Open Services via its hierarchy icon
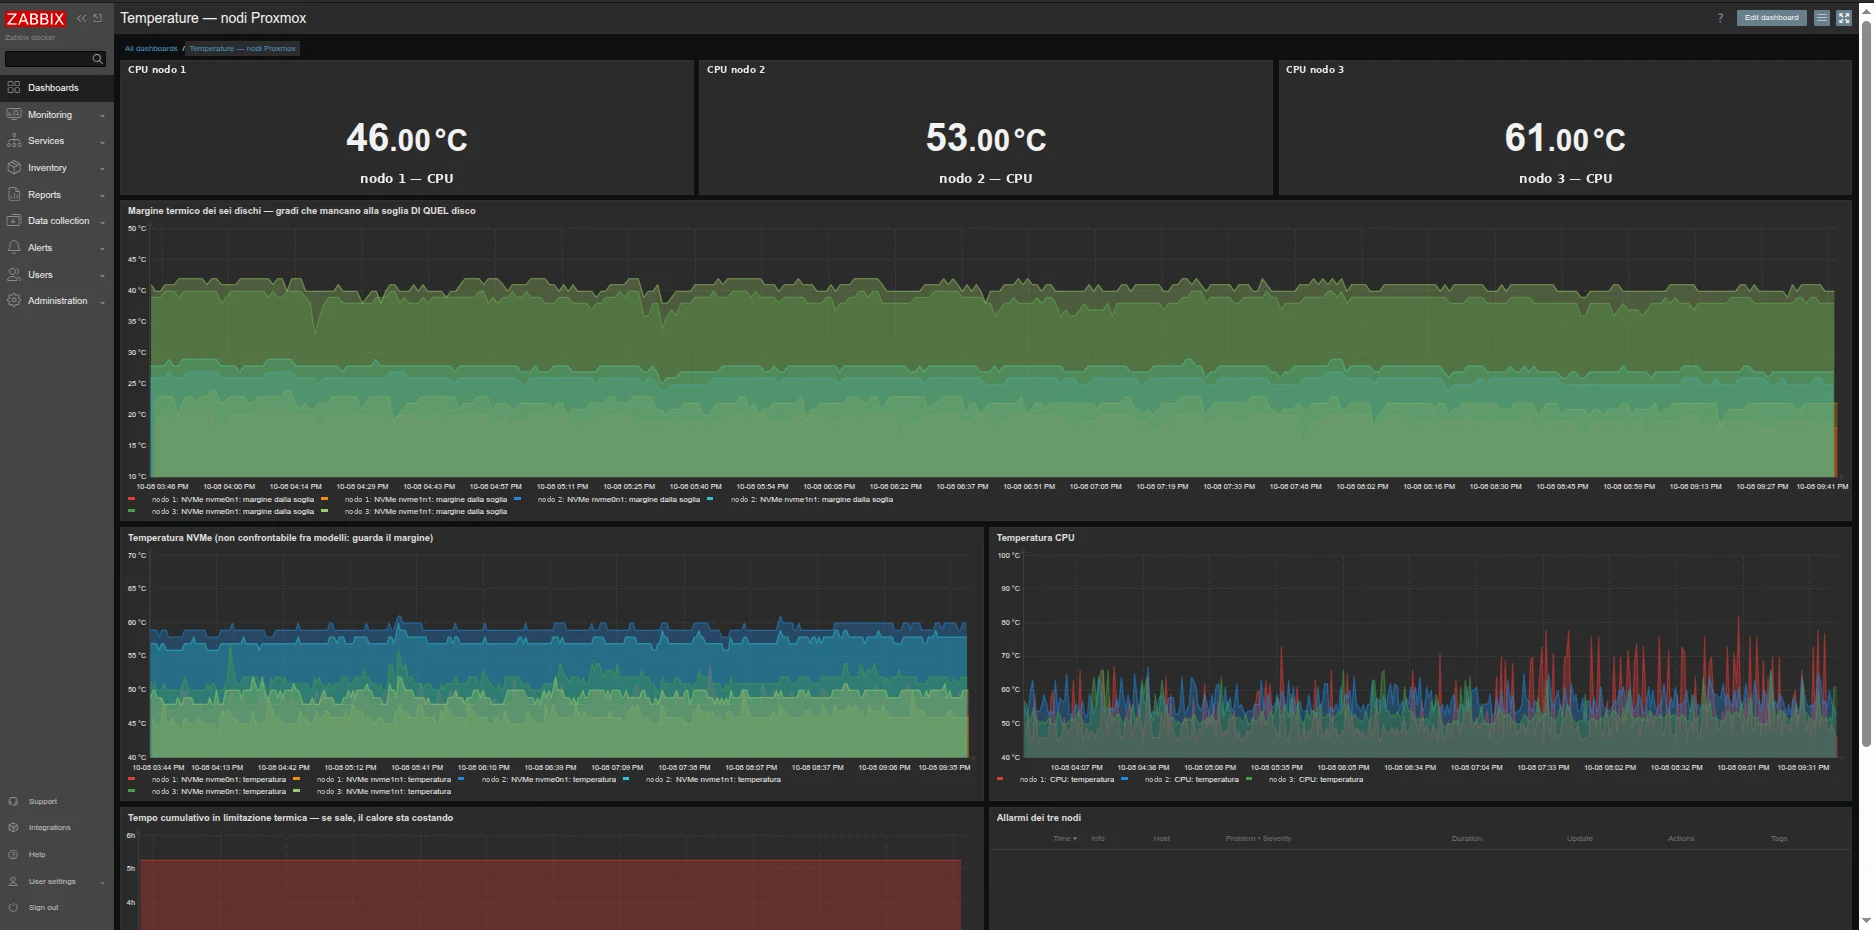The width and height of the screenshot is (1874, 930). point(14,141)
